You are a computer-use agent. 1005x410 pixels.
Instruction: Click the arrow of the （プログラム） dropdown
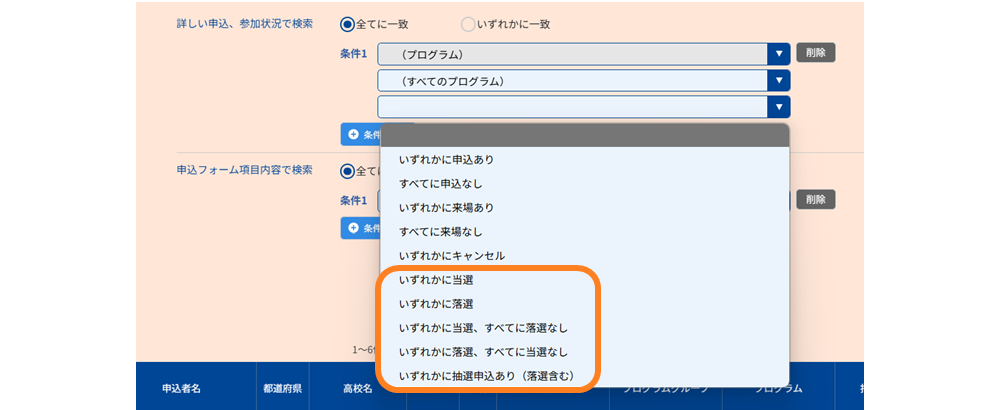(x=779, y=54)
